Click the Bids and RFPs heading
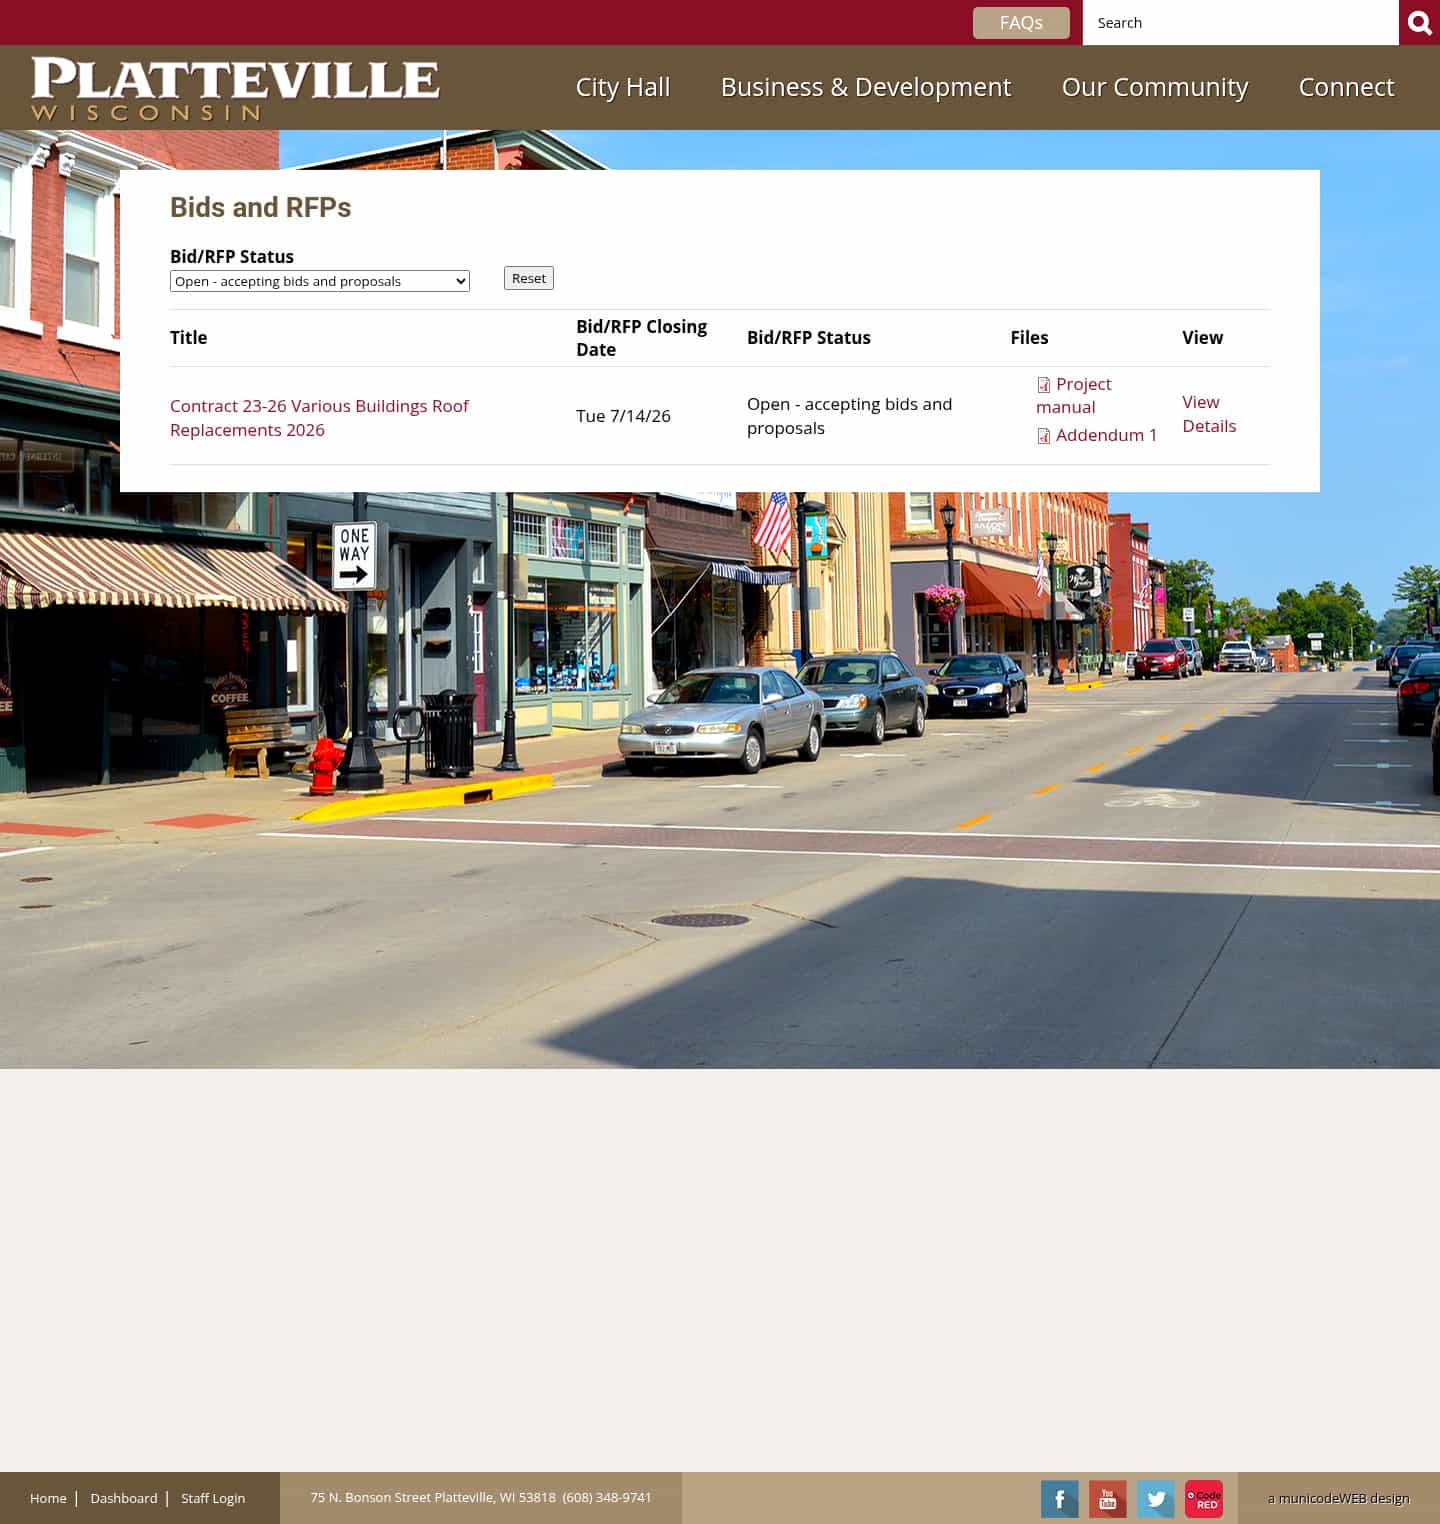This screenshot has width=1440, height=1524. pyautogui.click(x=261, y=207)
